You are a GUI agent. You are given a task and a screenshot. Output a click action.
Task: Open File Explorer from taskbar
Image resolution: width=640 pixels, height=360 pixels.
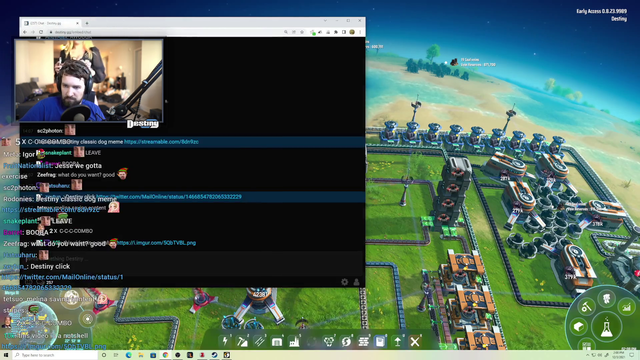(141, 355)
